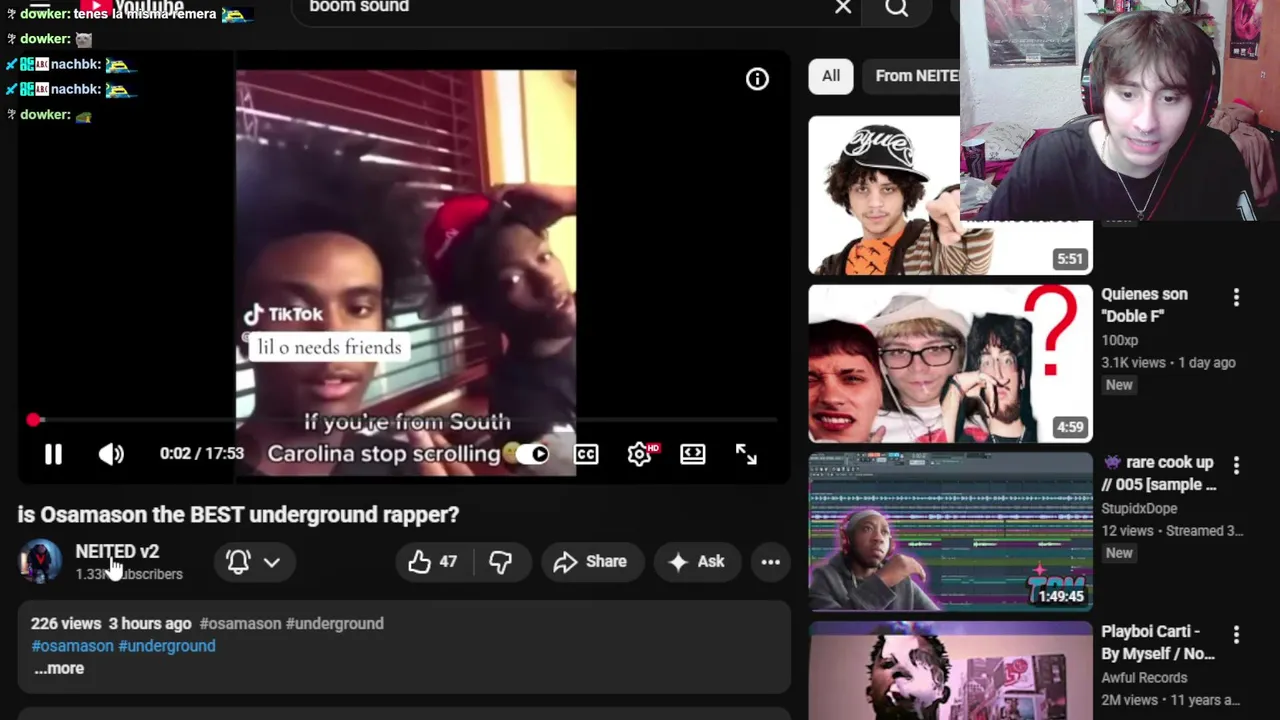Open the Ask AI button
The image size is (1280, 720).
(697, 562)
